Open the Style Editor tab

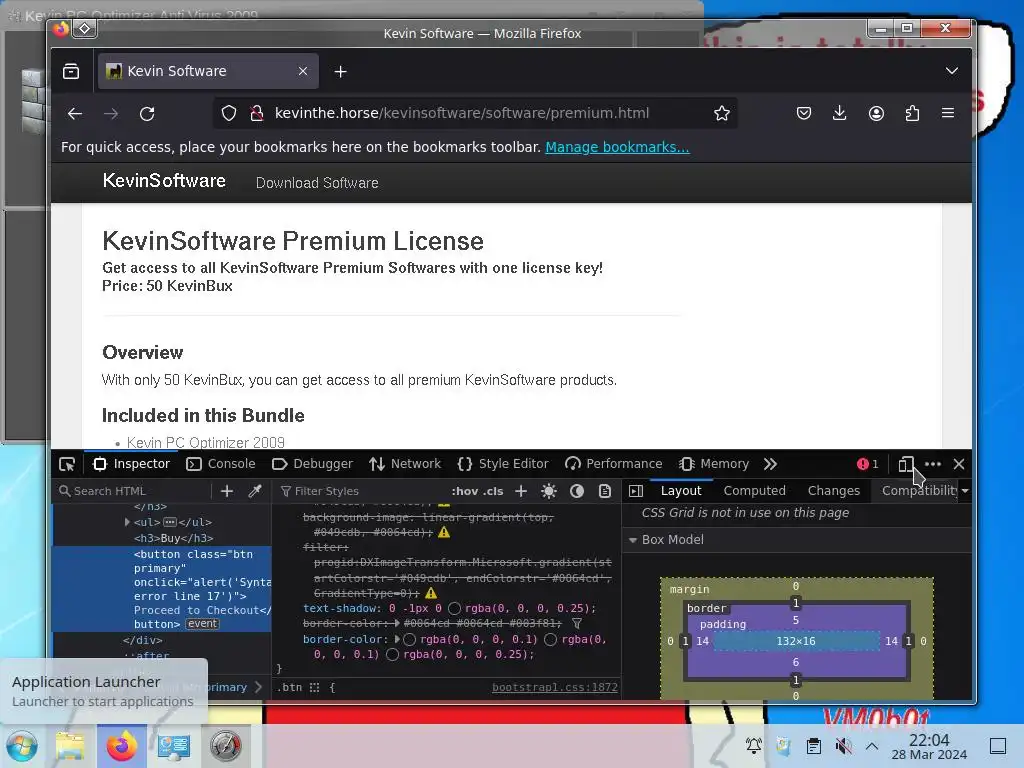tap(503, 464)
